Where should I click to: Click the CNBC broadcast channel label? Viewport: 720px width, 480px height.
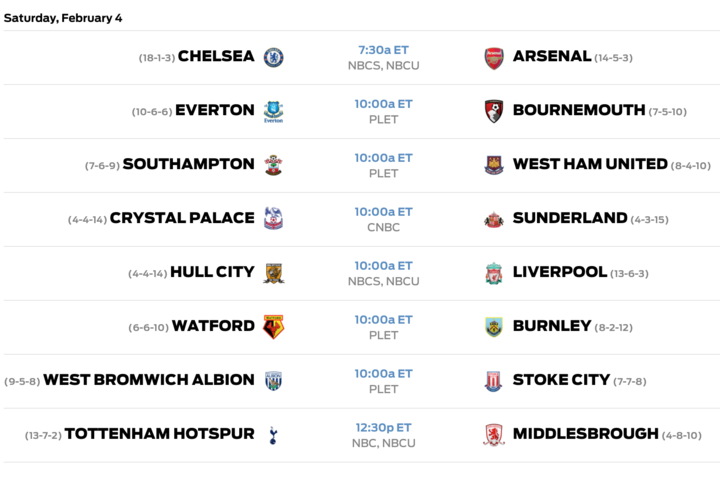tap(383, 227)
